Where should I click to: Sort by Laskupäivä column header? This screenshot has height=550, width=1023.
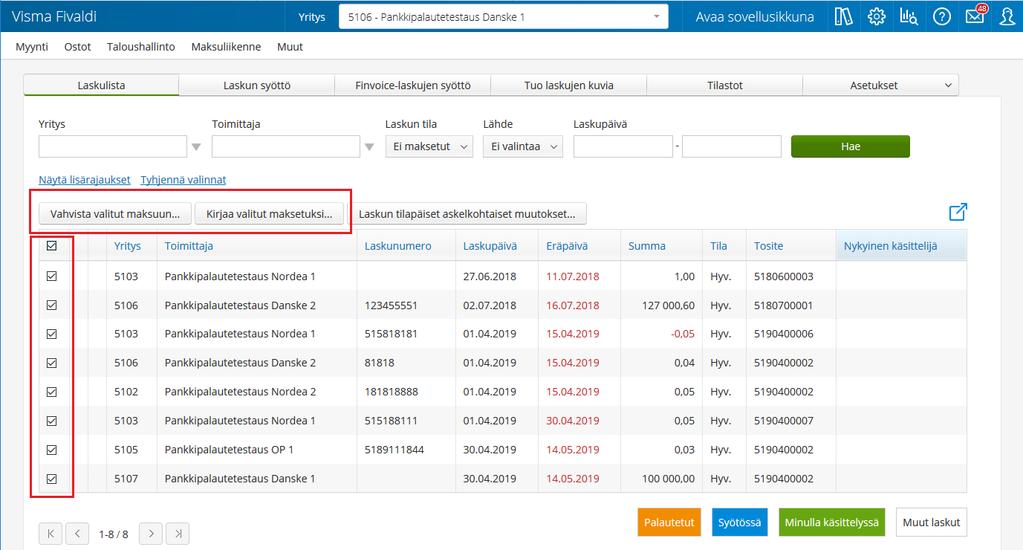(490, 246)
